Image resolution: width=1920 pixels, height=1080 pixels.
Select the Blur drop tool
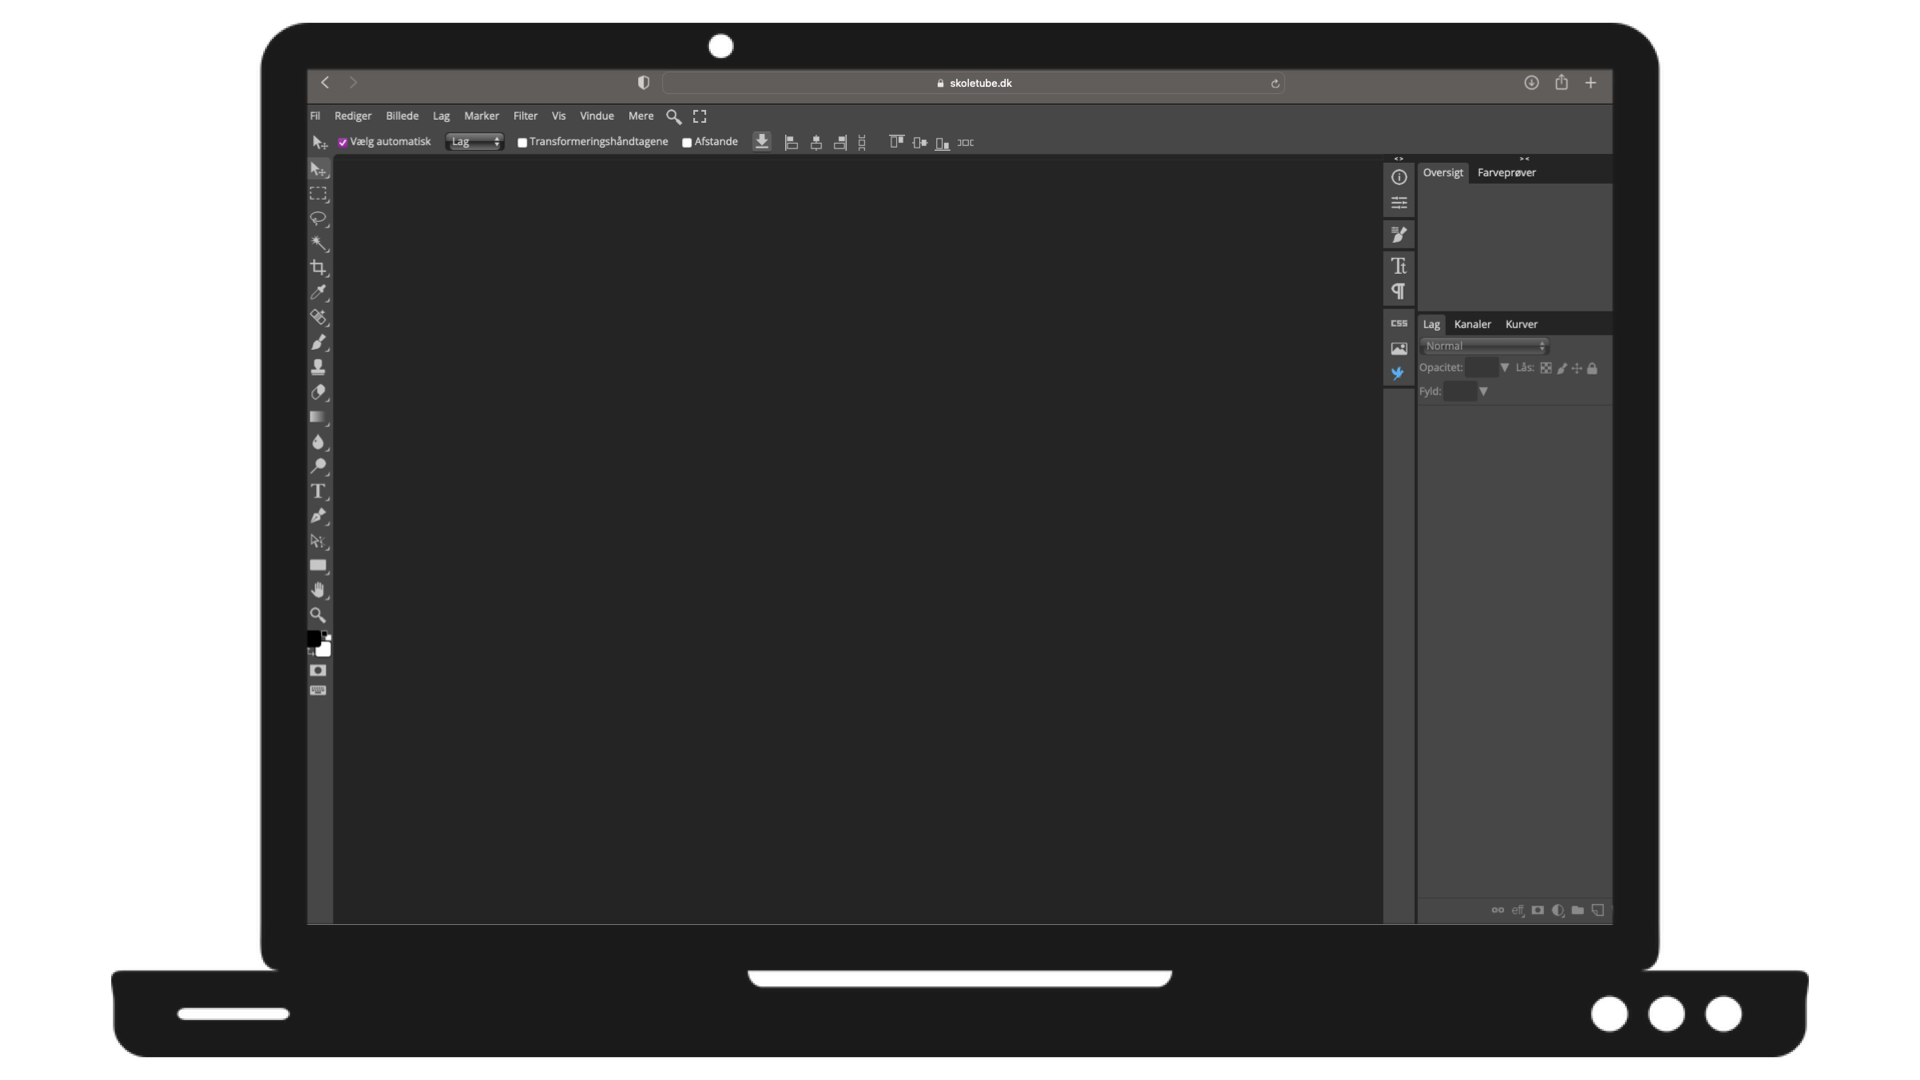click(x=318, y=441)
